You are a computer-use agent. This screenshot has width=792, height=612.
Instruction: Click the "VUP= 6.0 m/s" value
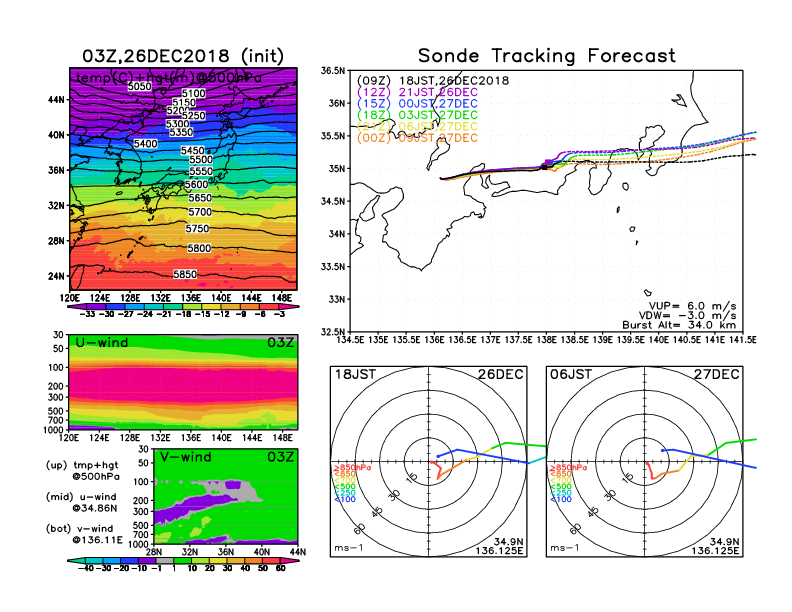(x=692, y=306)
